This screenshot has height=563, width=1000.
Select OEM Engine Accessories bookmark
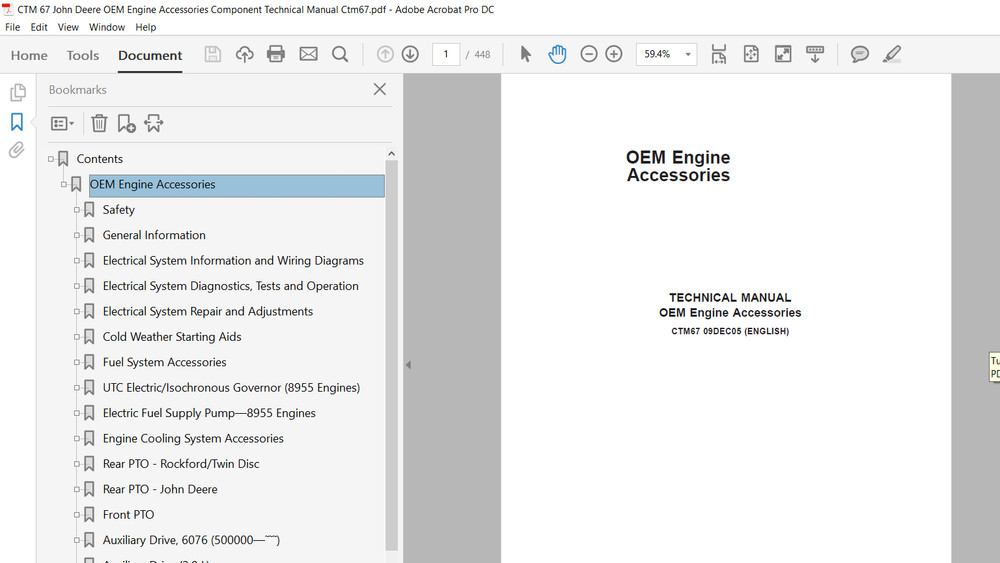[x=237, y=185]
